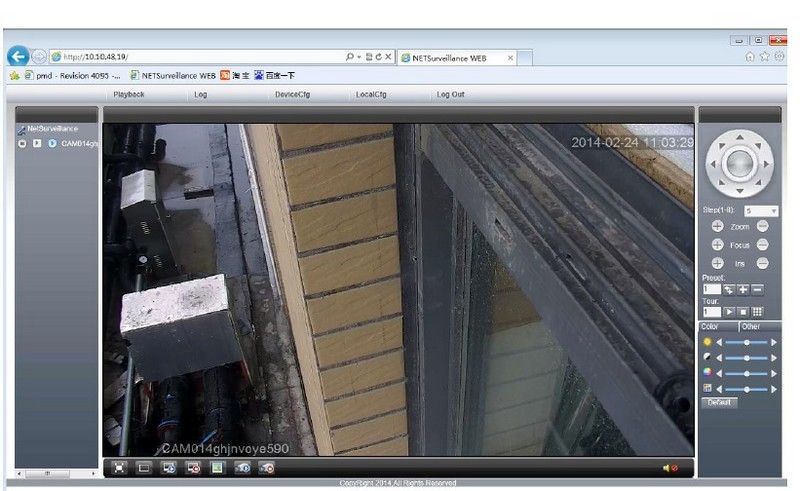800x491 pixels.
Task: Open the DeviceCfg menu
Action: (x=292, y=94)
